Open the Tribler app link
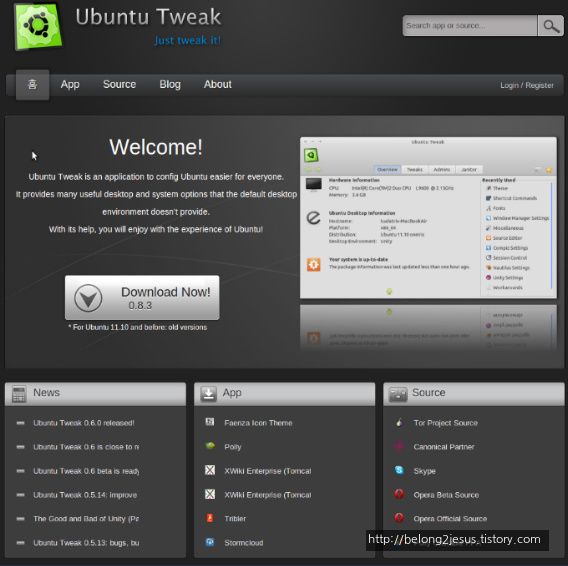This screenshot has width=568, height=566. 235,519
